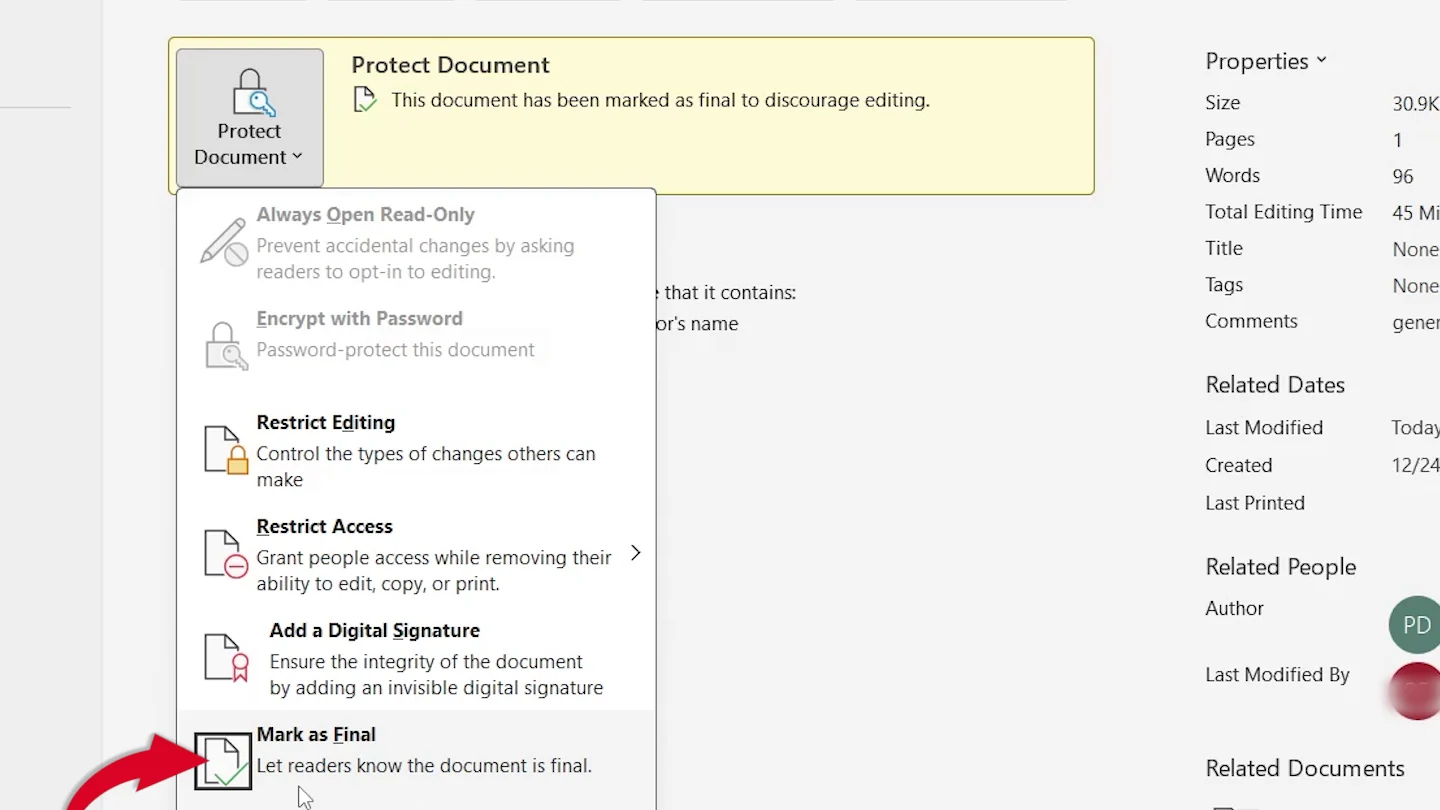Click the Related Dates heading
This screenshot has height=810, width=1440.
pyautogui.click(x=1275, y=385)
